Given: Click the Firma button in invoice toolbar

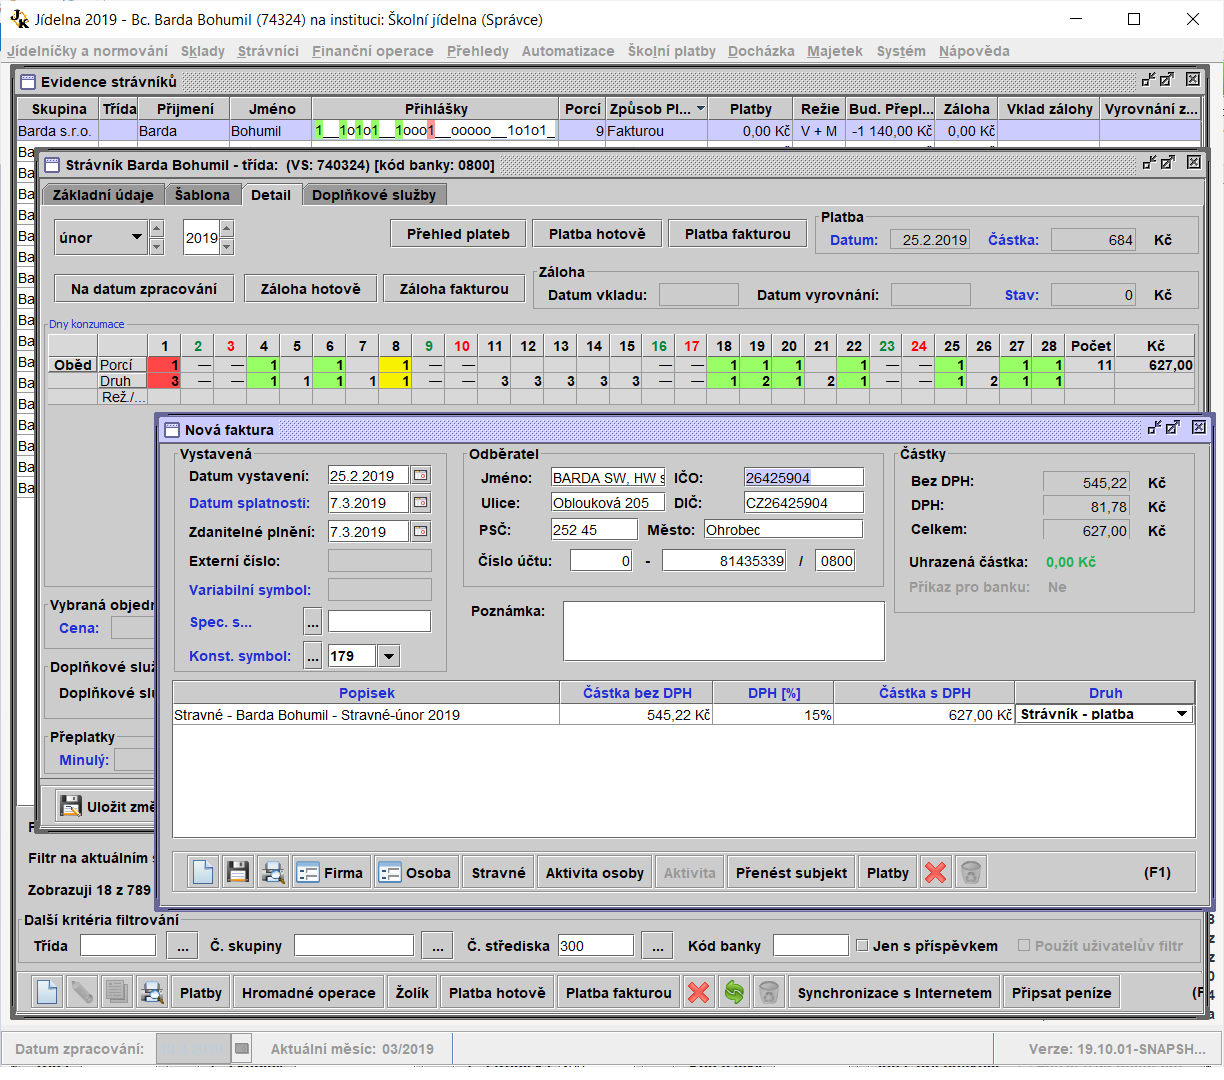Looking at the screenshot, I should tap(331, 872).
